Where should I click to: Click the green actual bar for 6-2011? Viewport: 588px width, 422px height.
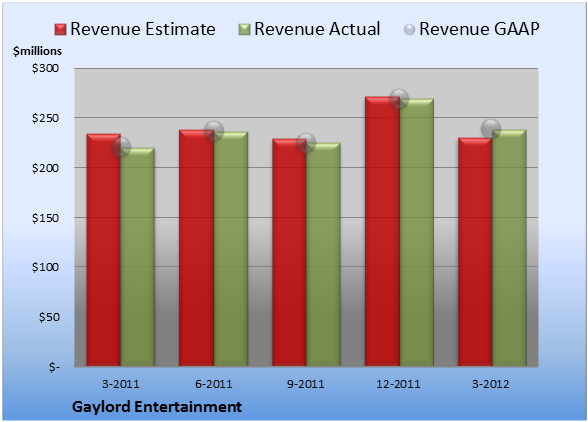[x=231, y=249]
